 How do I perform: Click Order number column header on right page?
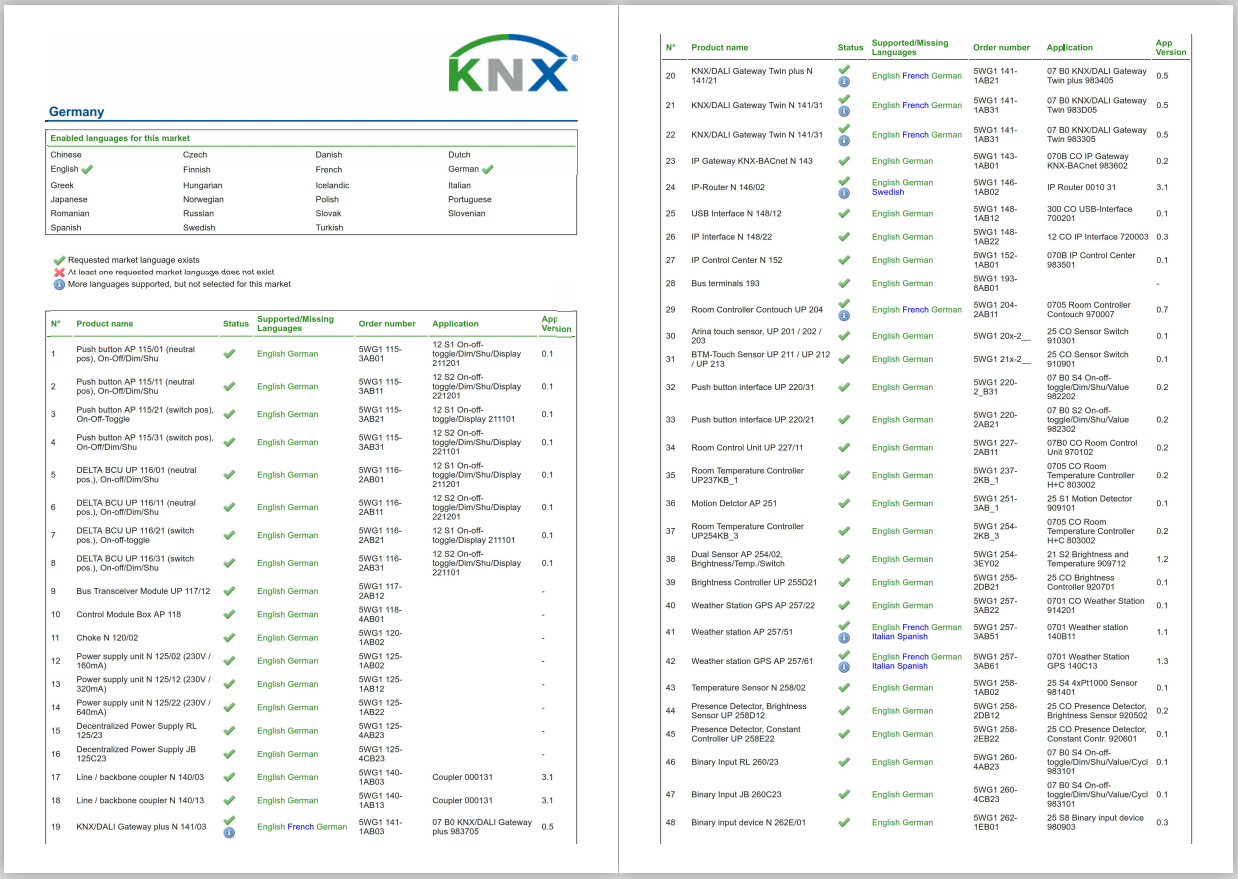coord(1001,48)
